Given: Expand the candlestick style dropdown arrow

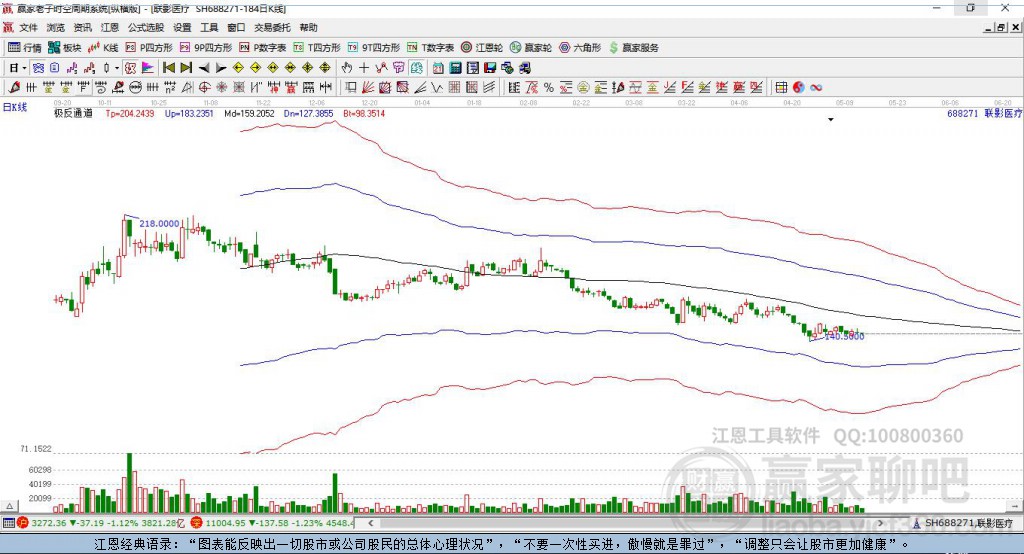Looking at the screenshot, I should click(117, 68).
